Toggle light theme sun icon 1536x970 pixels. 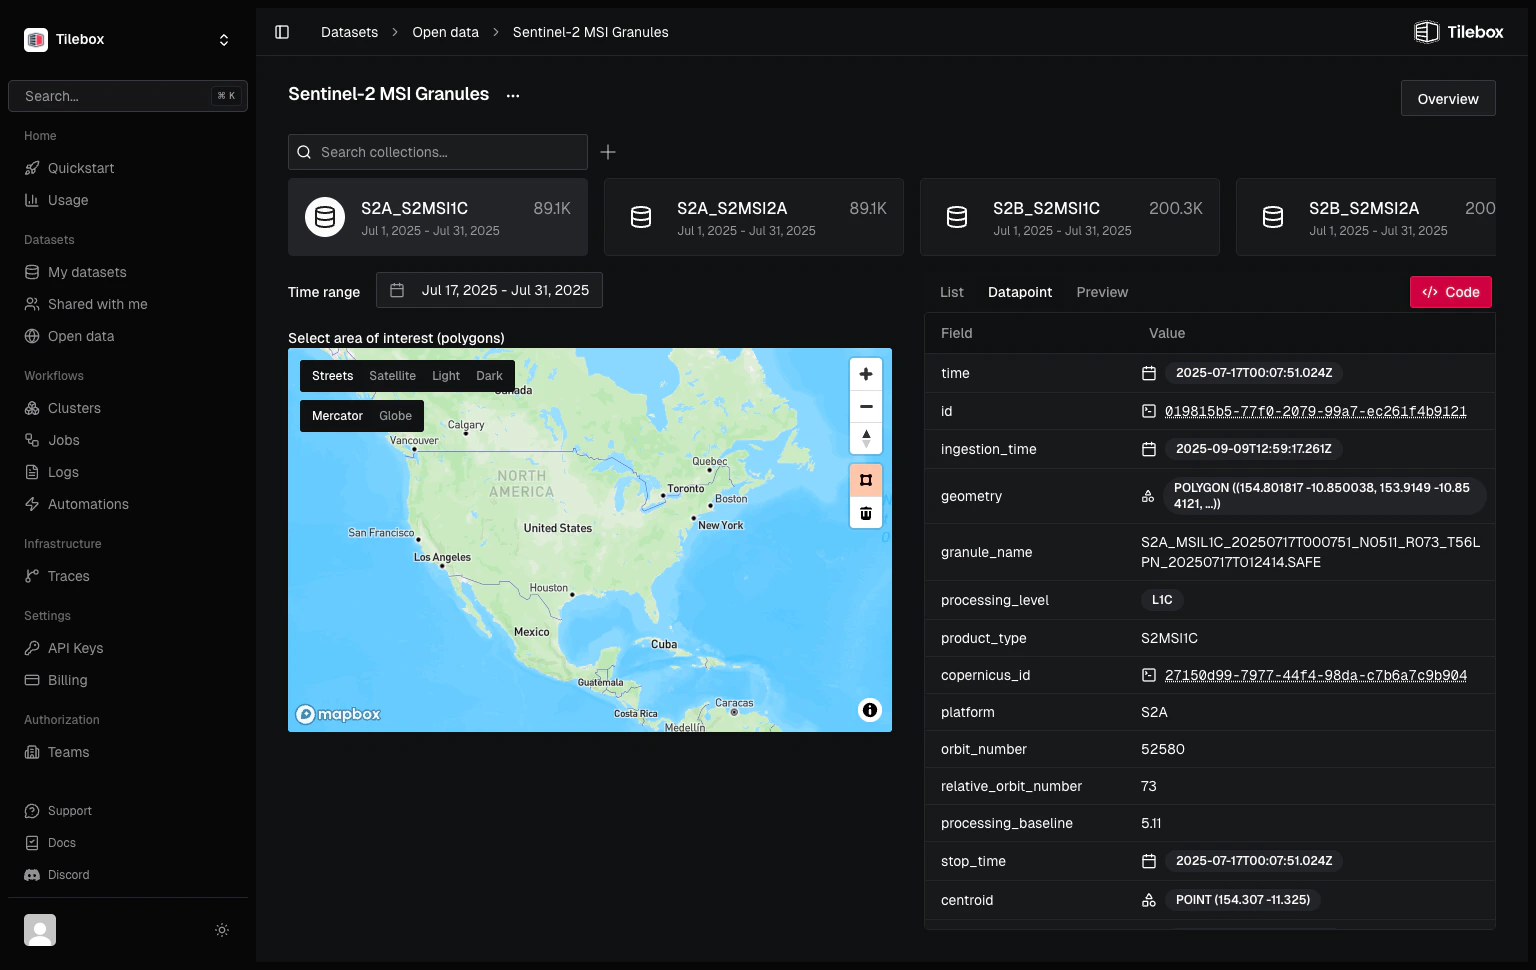point(222,930)
